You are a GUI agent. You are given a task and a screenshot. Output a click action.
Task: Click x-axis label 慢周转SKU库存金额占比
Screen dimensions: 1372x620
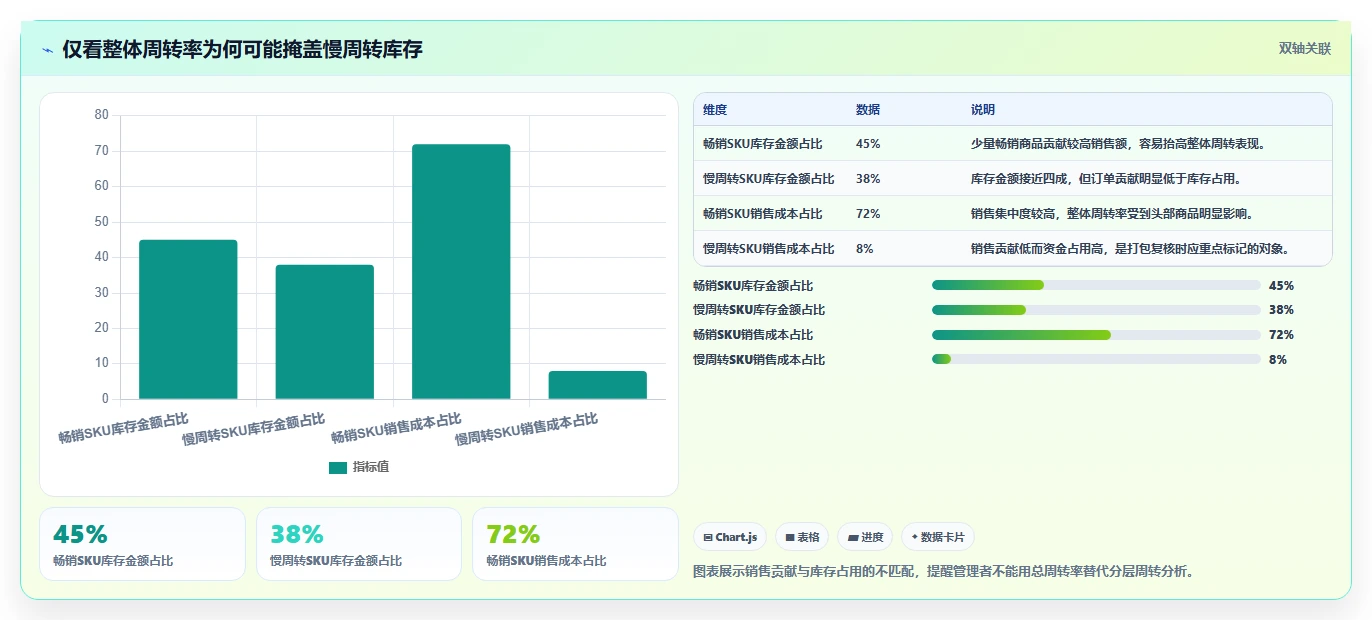(253, 429)
